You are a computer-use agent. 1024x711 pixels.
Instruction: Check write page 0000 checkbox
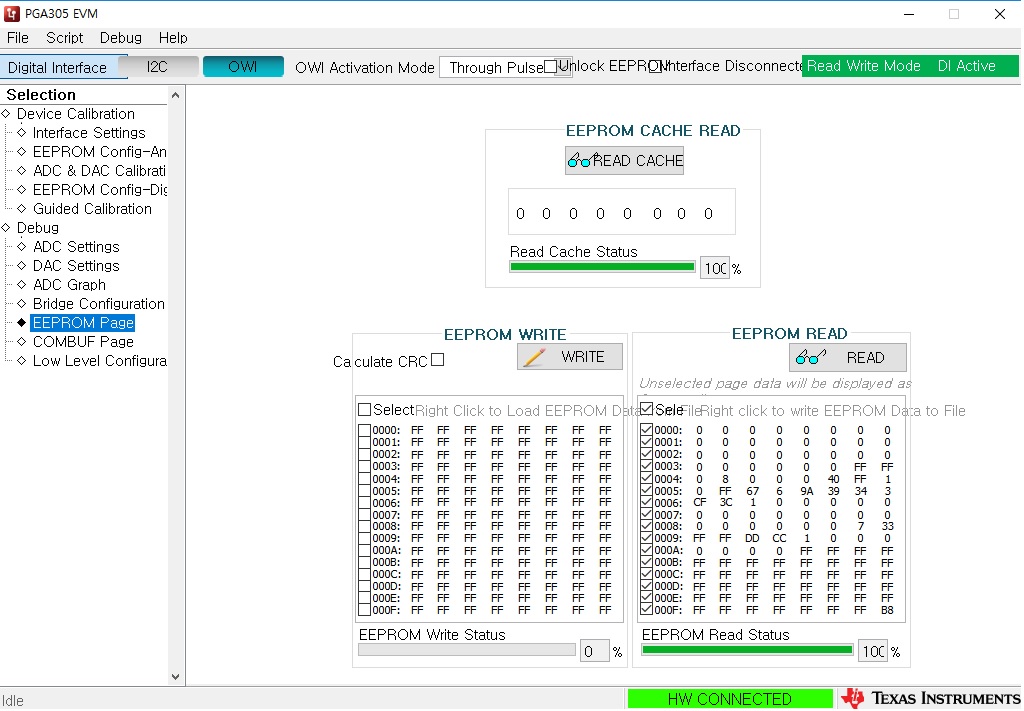[x=364, y=430]
